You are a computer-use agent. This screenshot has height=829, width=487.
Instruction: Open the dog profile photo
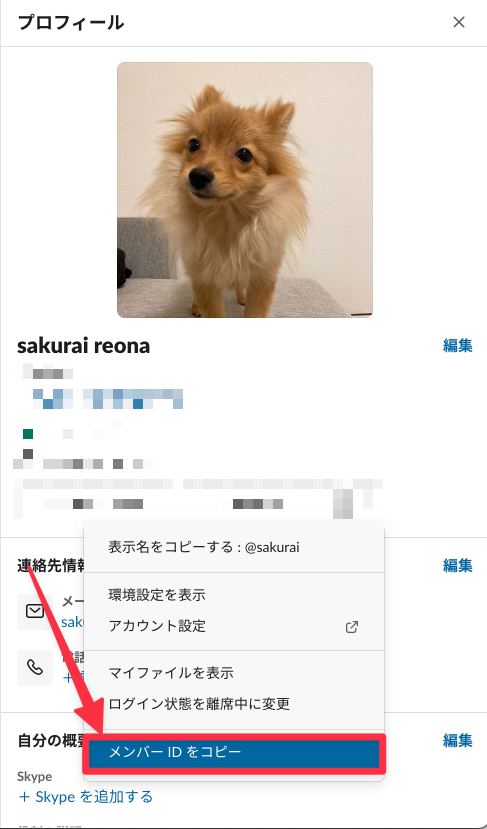(x=245, y=190)
